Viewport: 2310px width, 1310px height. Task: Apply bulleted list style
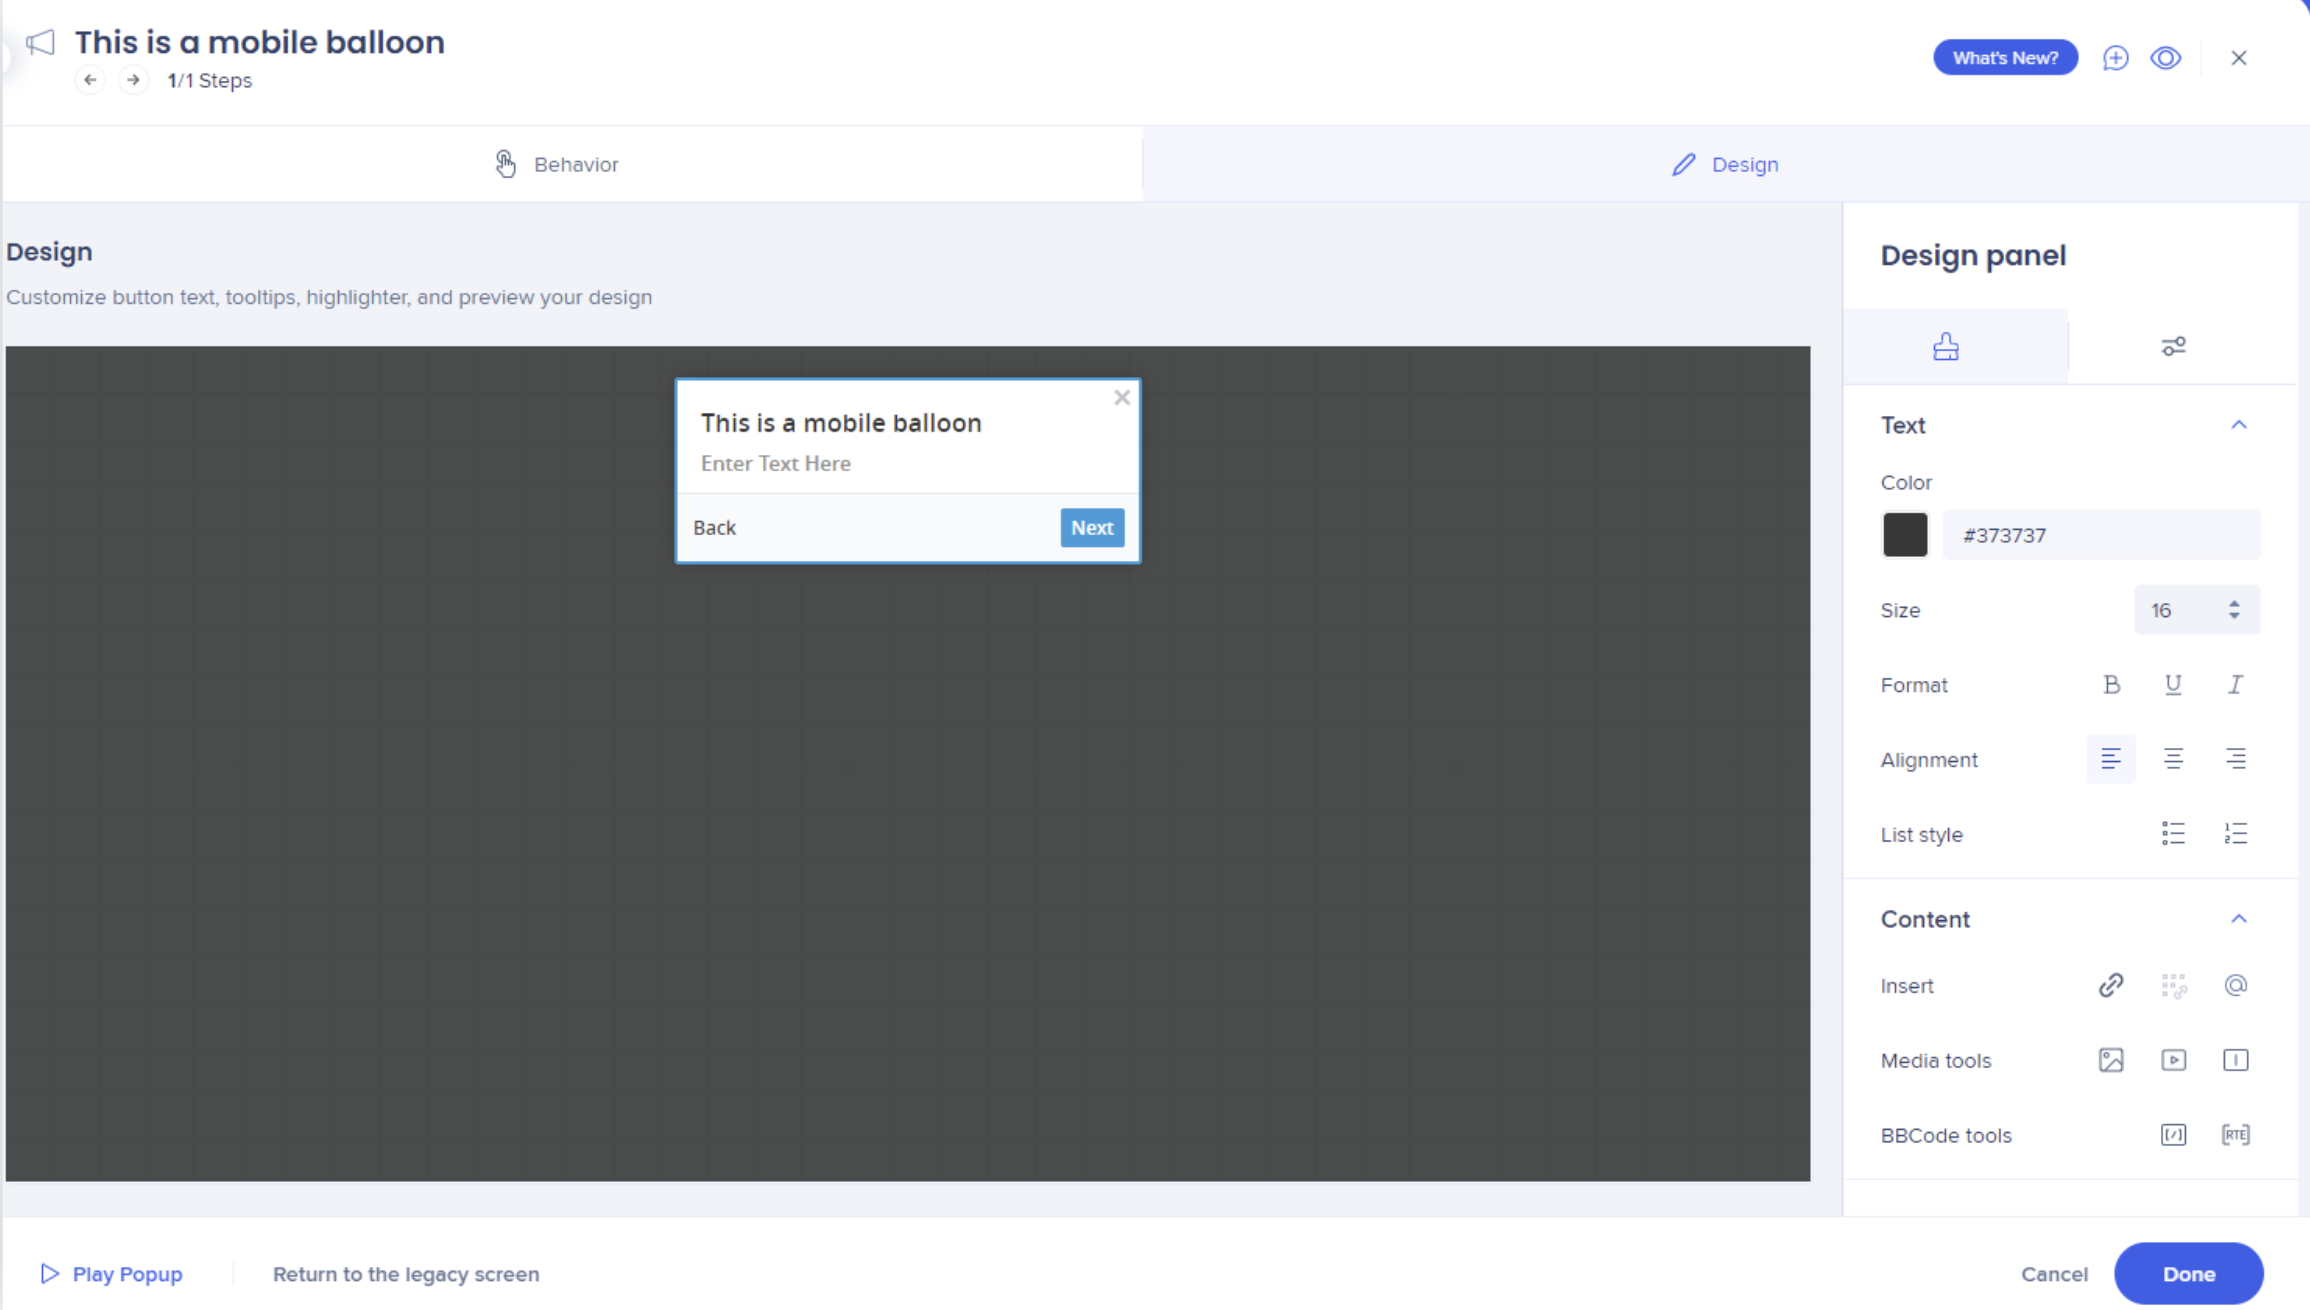2173,834
